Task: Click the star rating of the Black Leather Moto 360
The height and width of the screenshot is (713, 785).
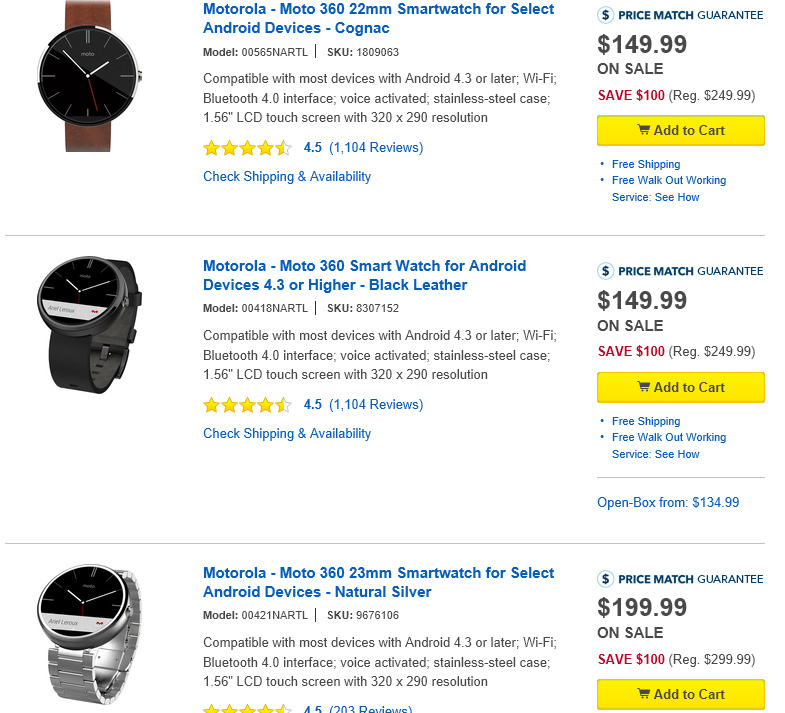Action: click(247, 405)
